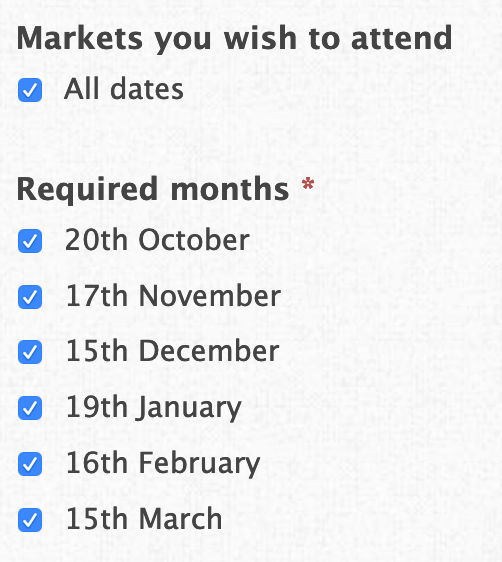Untick the 15th December checkbox
Image resolution: width=502 pixels, height=562 pixels.
[30, 352]
